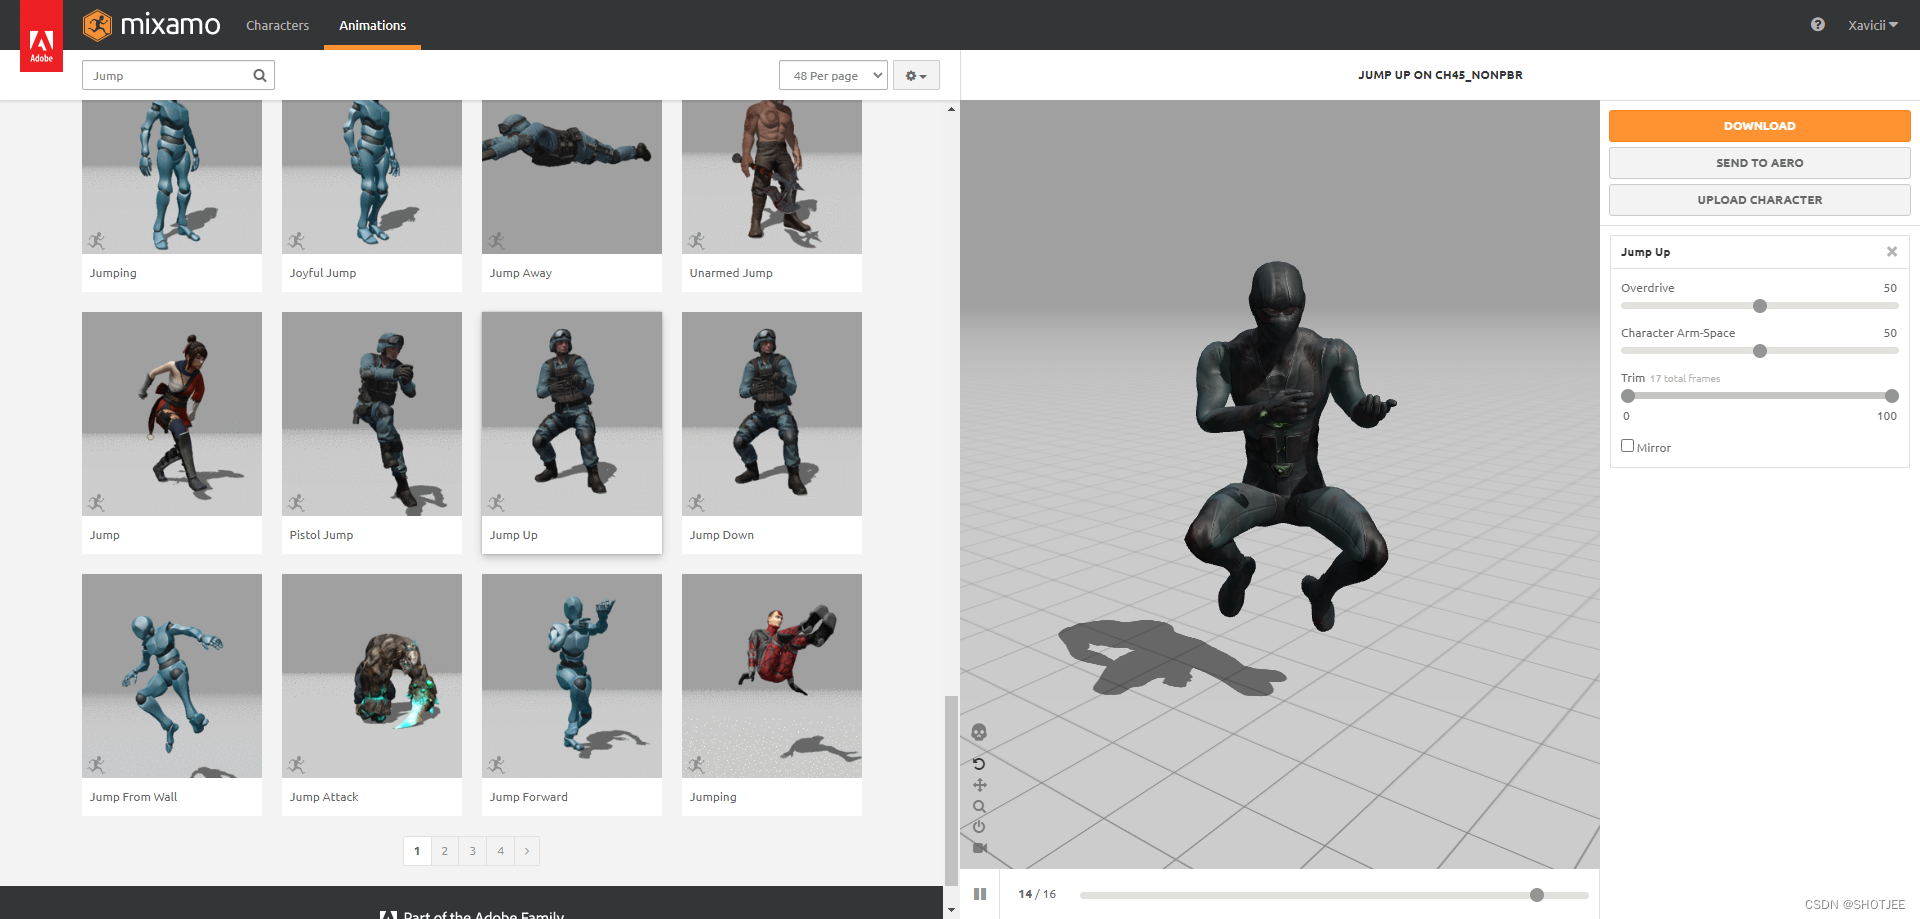Click the pan camera arrows icon
Viewport: 1920px width, 919px height.
pos(980,785)
